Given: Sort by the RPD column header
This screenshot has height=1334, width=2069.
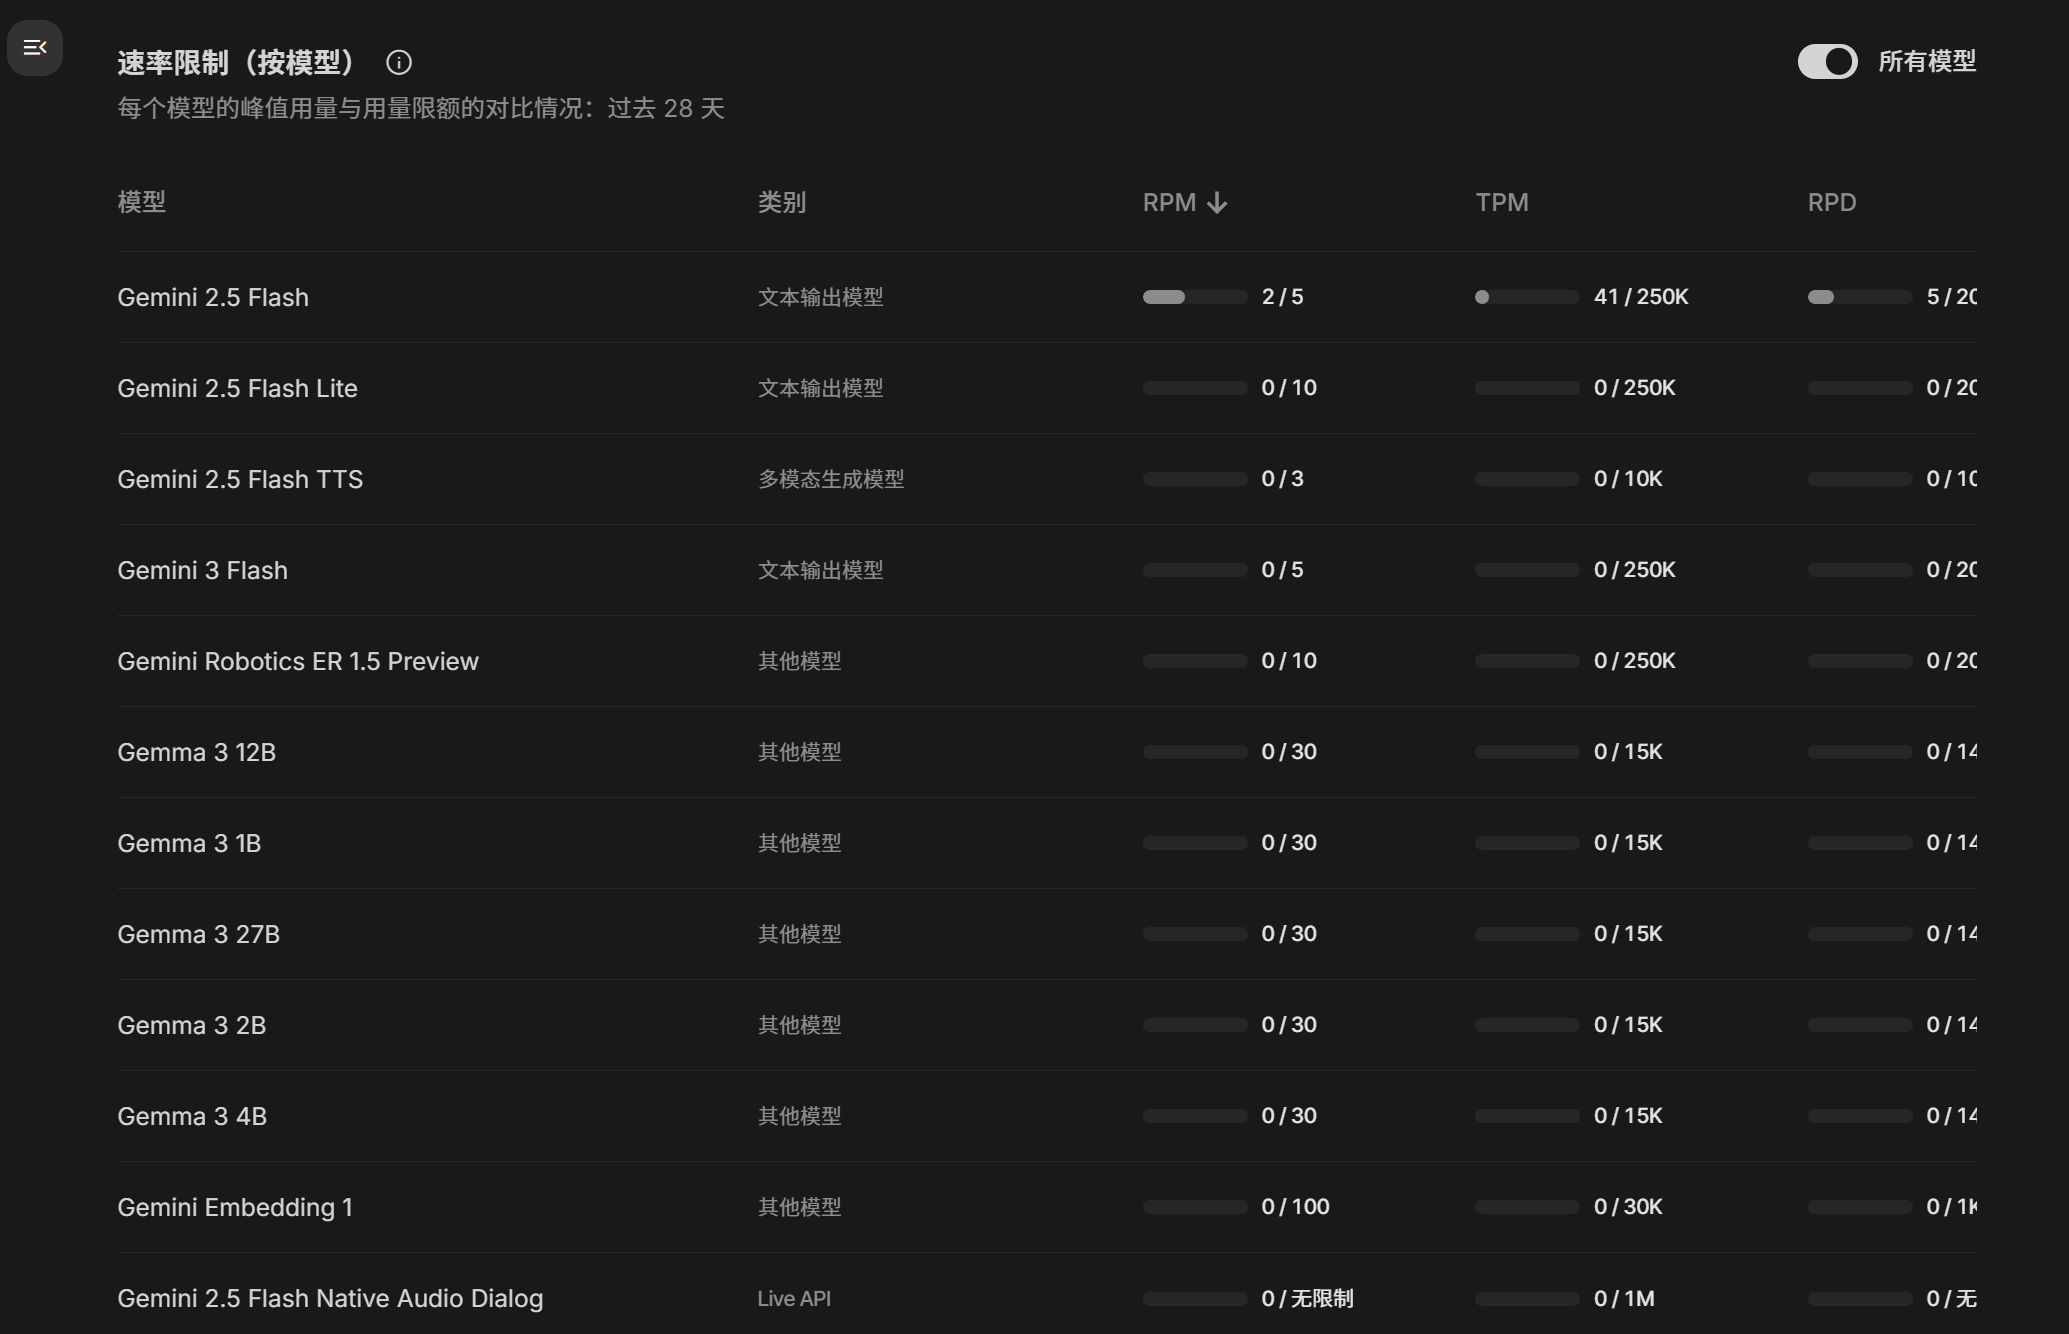Looking at the screenshot, I should point(1831,202).
